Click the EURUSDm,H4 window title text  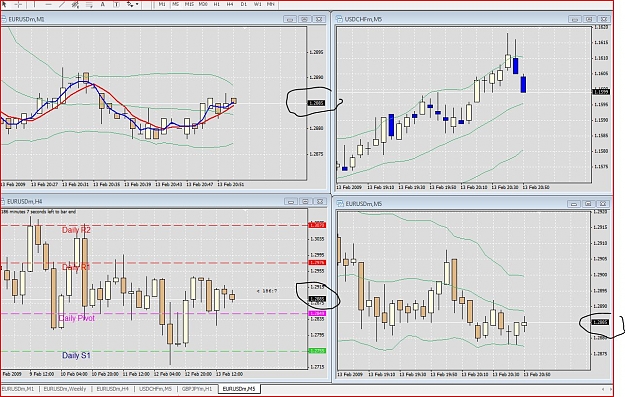(25, 202)
